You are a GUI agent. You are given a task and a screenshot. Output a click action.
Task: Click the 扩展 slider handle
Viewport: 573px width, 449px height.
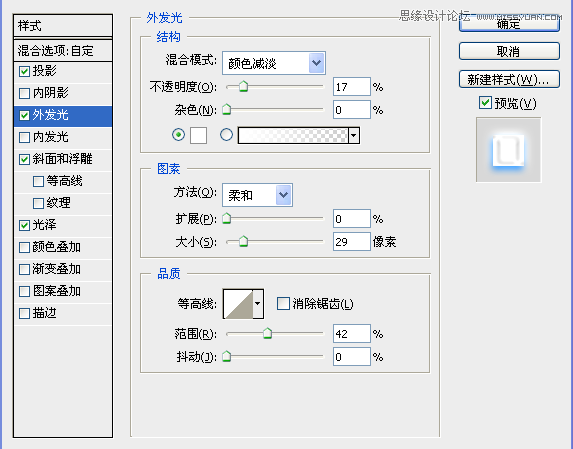227,218
